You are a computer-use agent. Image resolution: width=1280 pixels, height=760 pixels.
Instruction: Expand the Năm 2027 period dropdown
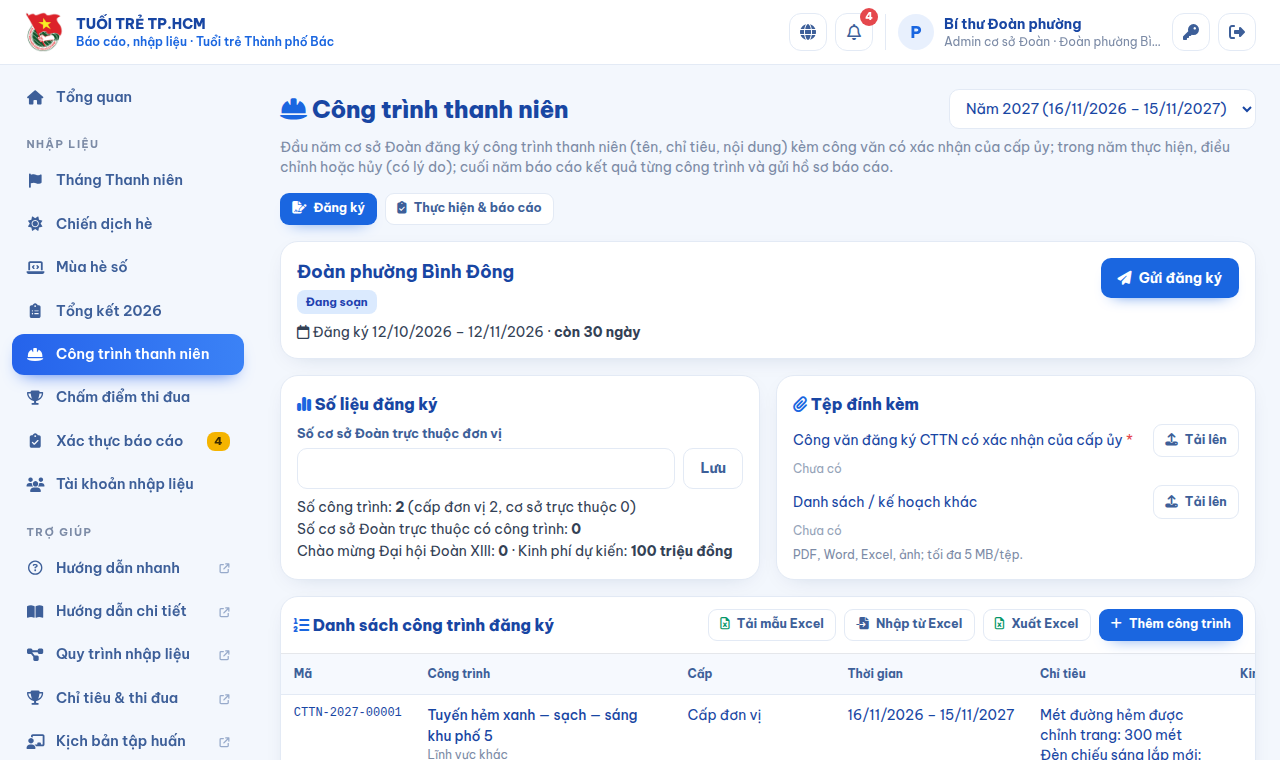coord(1102,109)
